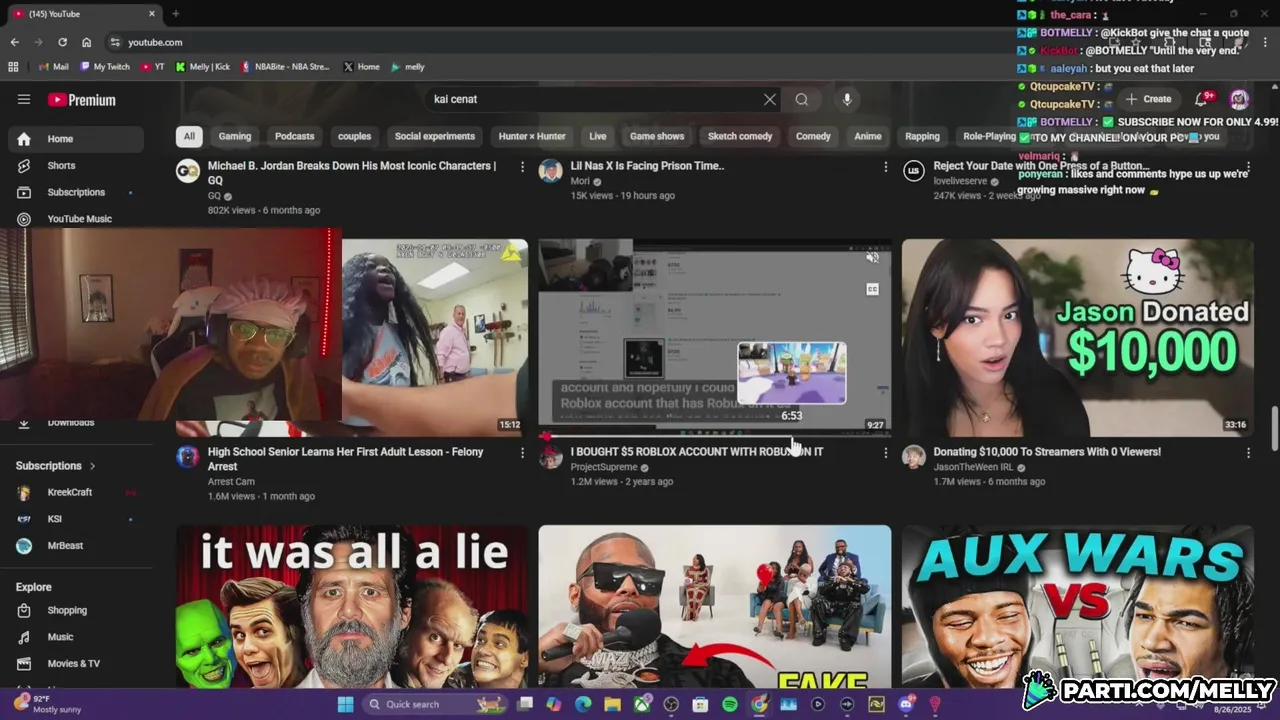Click the YouTube Premium logo
The width and height of the screenshot is (1280, 720).
[x=82, y=100]
